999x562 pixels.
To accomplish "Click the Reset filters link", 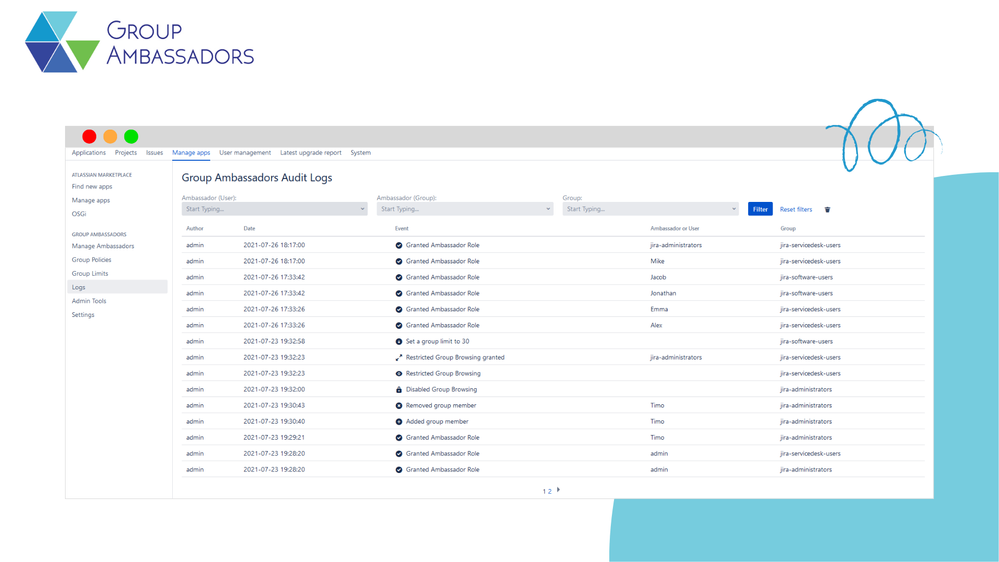I will 796,210.
